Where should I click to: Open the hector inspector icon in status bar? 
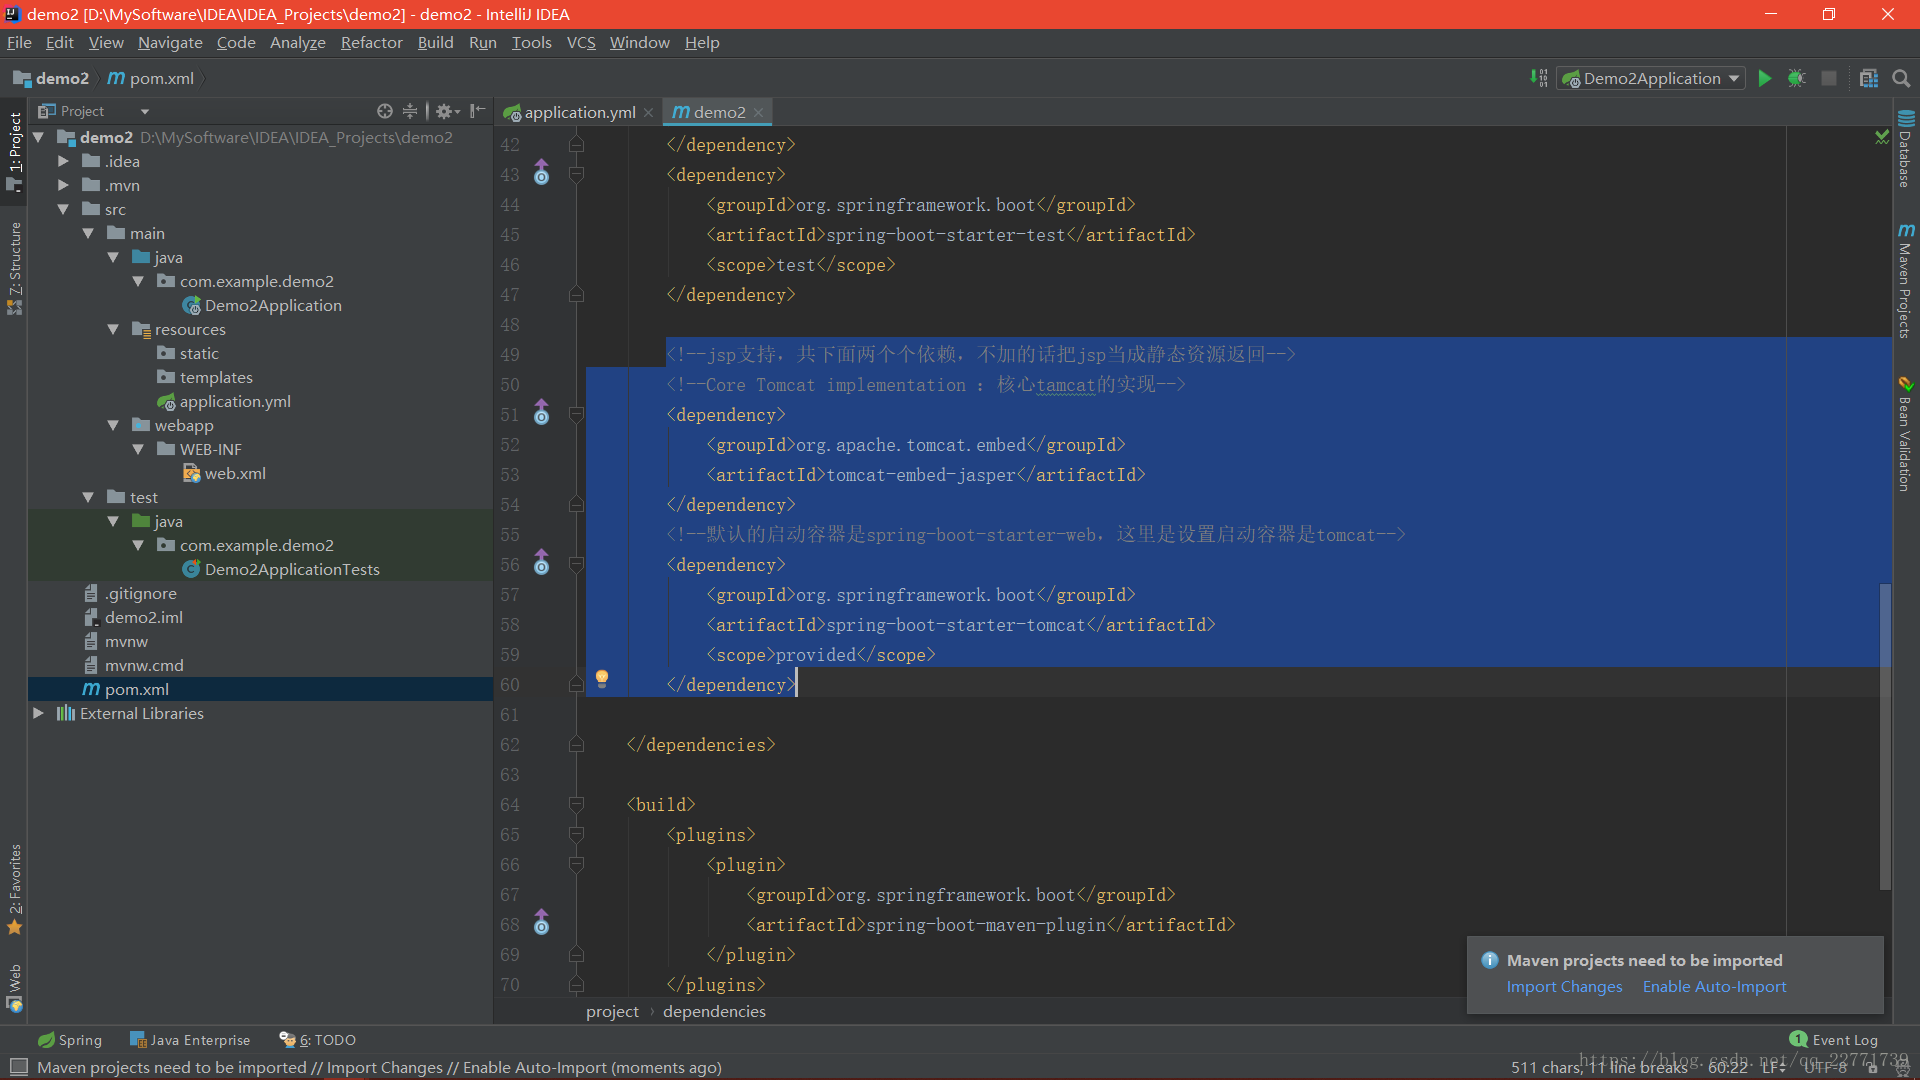click(x=1902, y=1067)
